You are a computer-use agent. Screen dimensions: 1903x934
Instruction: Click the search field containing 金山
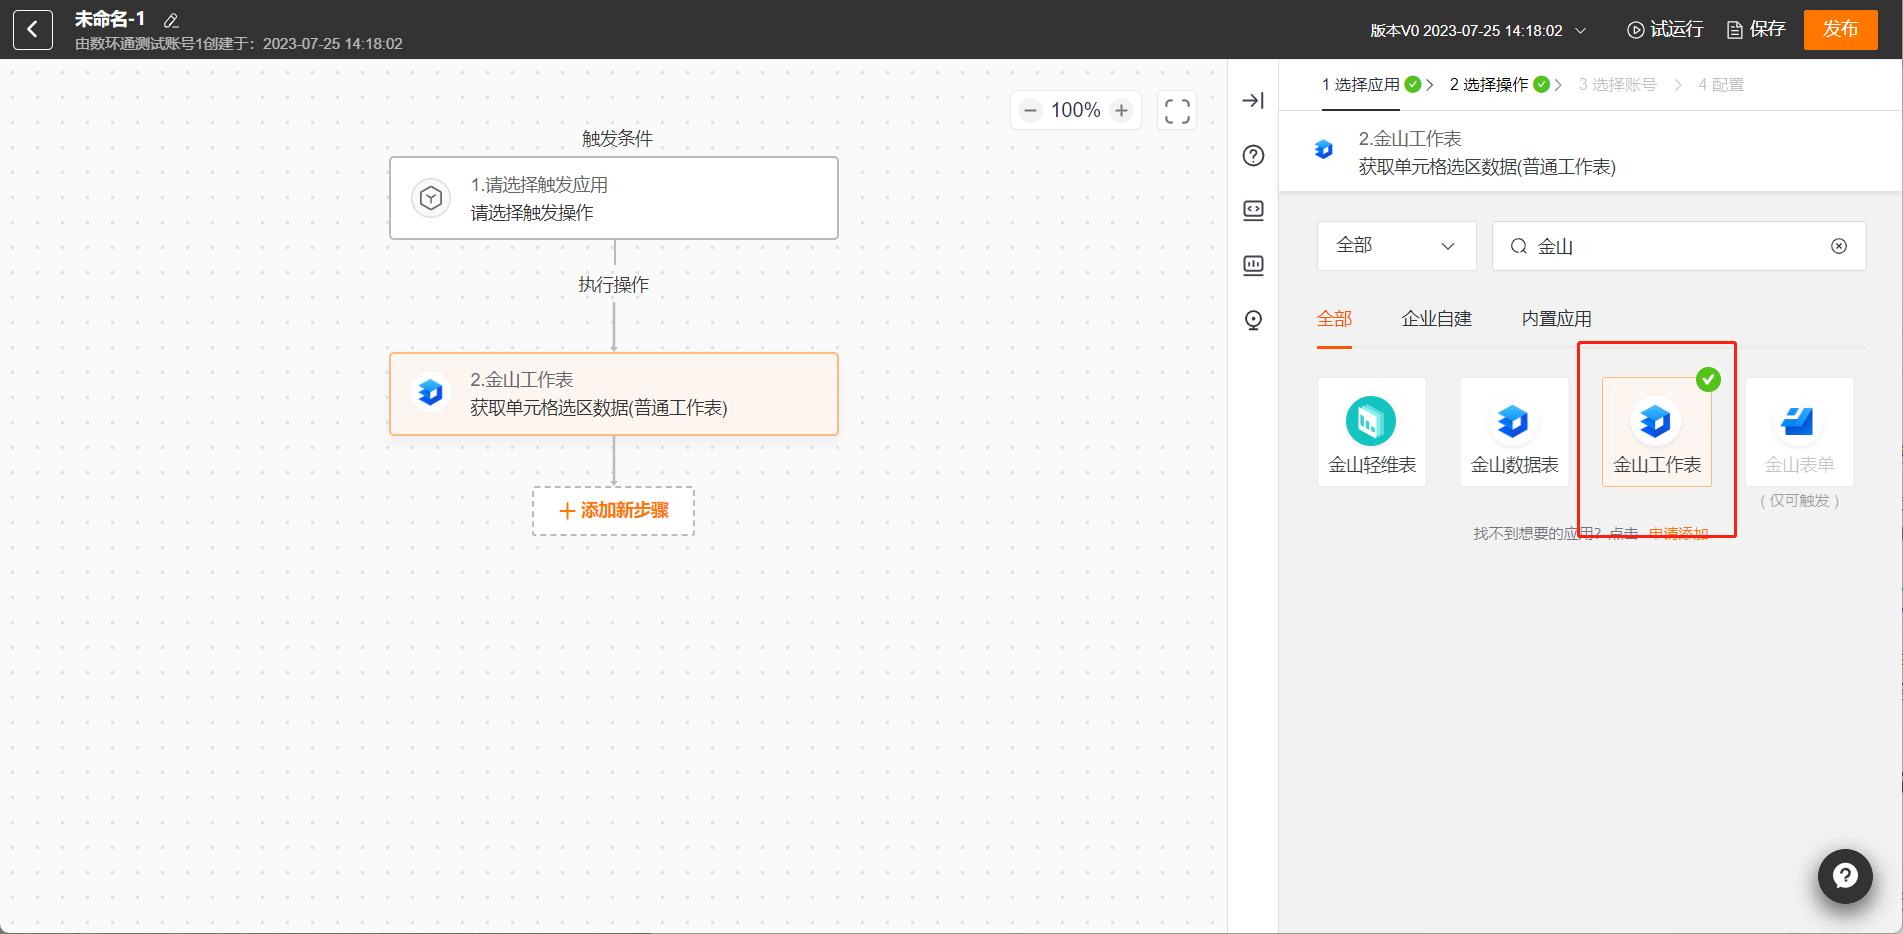click(x=1679, y=246)
